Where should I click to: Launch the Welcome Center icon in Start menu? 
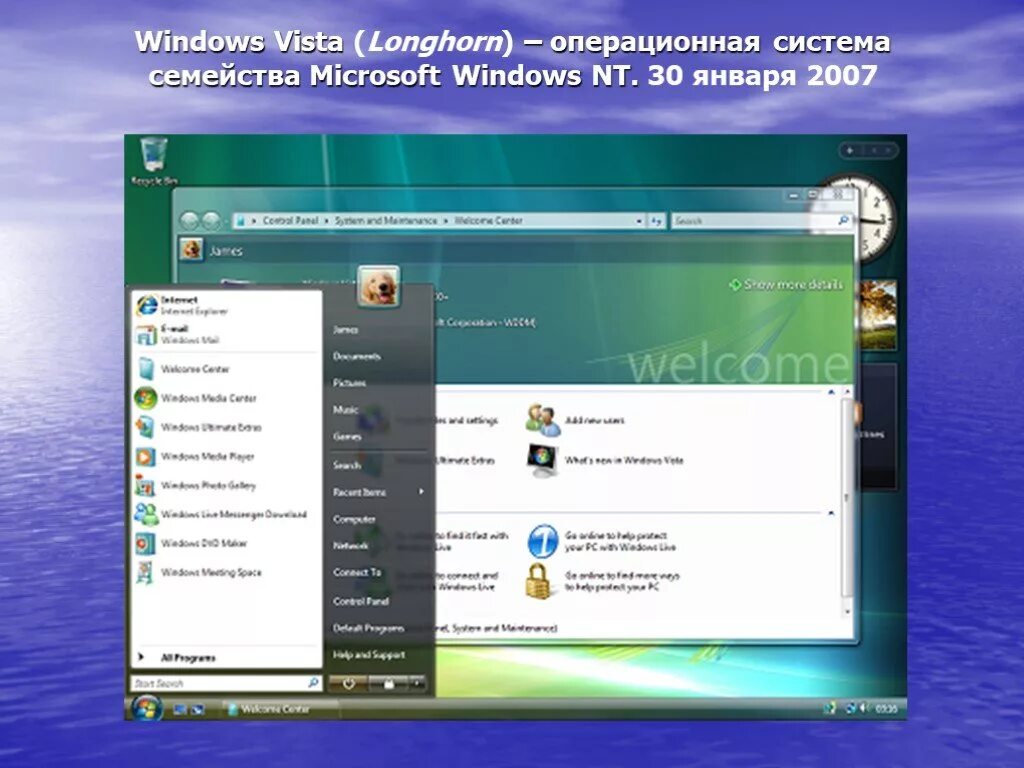click(146, 369)
